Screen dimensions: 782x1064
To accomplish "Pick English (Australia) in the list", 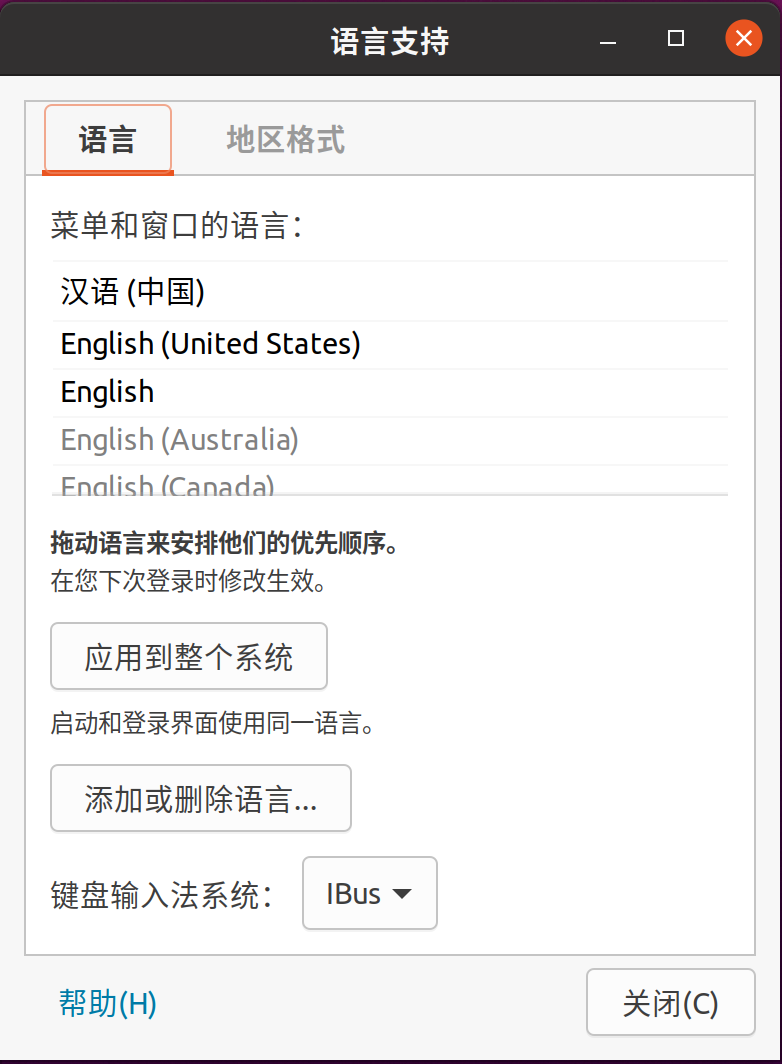I will click(390, 440).
